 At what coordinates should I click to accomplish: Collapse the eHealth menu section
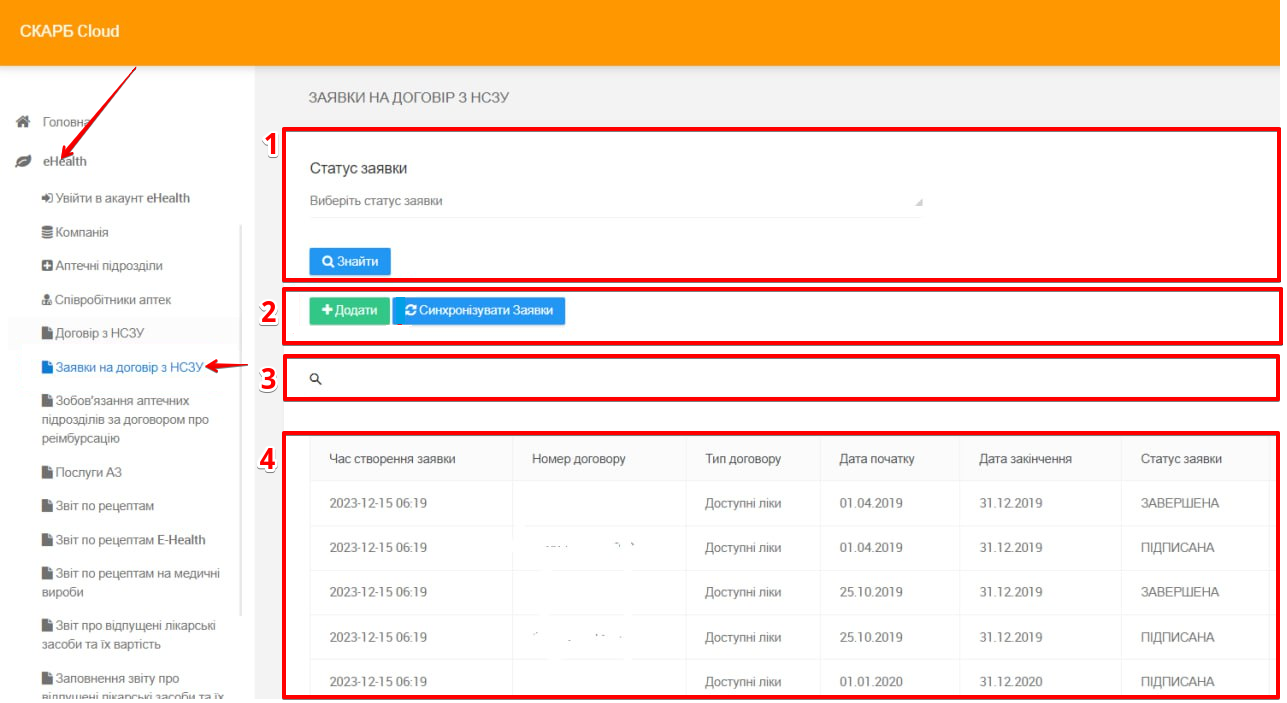pyautogui.click(x=65, y=162)
